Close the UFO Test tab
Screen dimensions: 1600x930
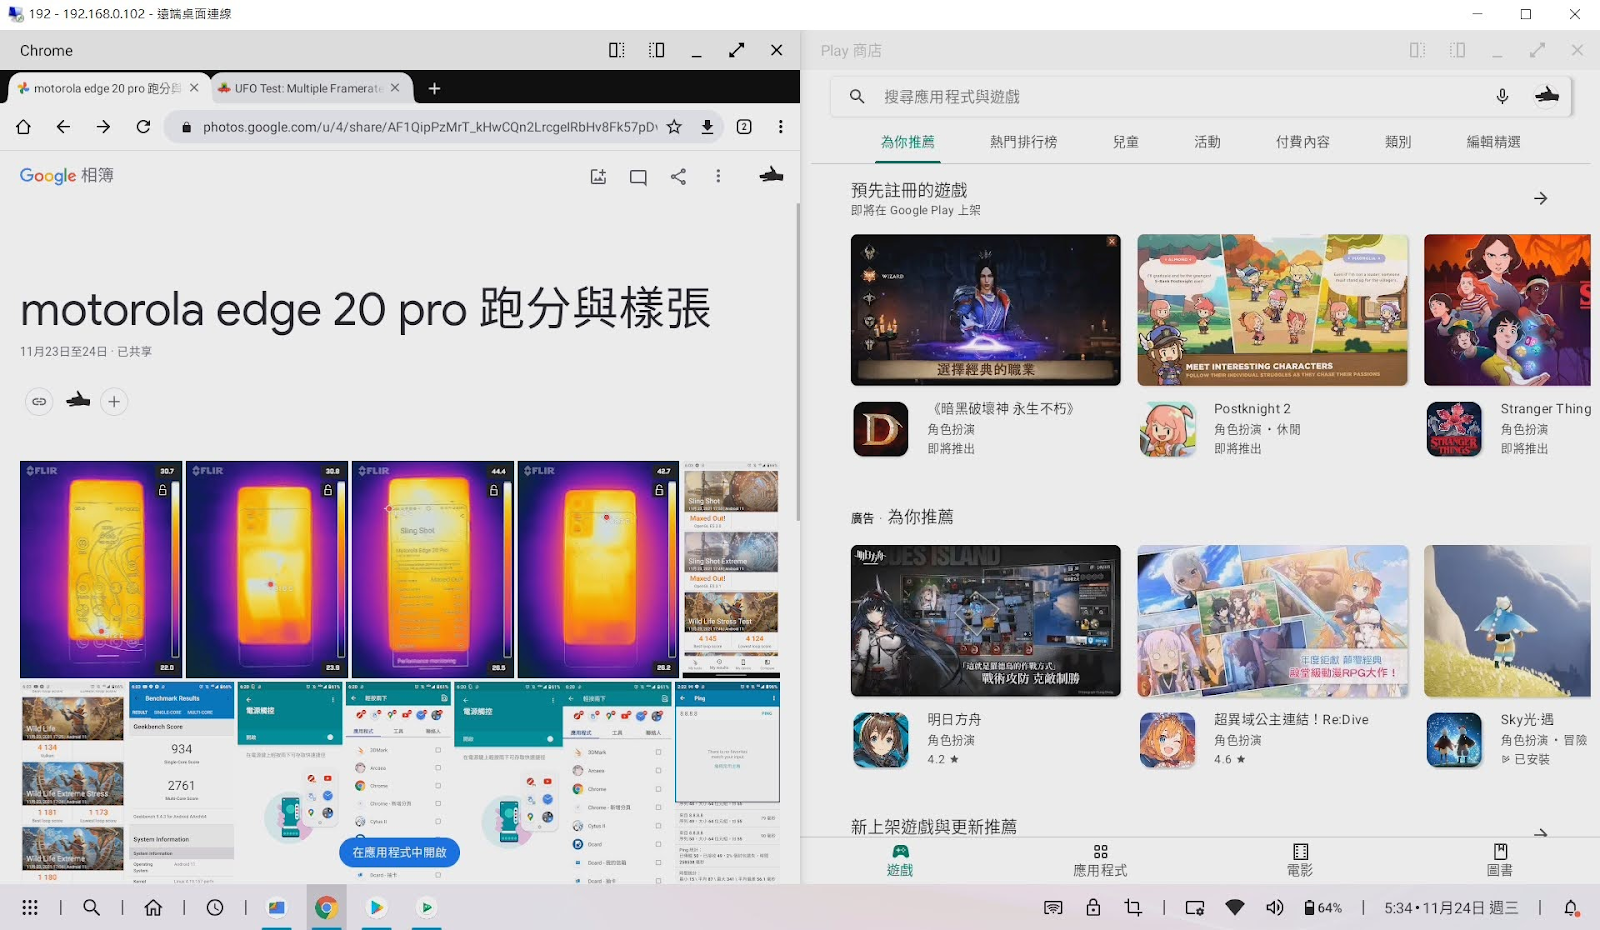pos(395,88)
